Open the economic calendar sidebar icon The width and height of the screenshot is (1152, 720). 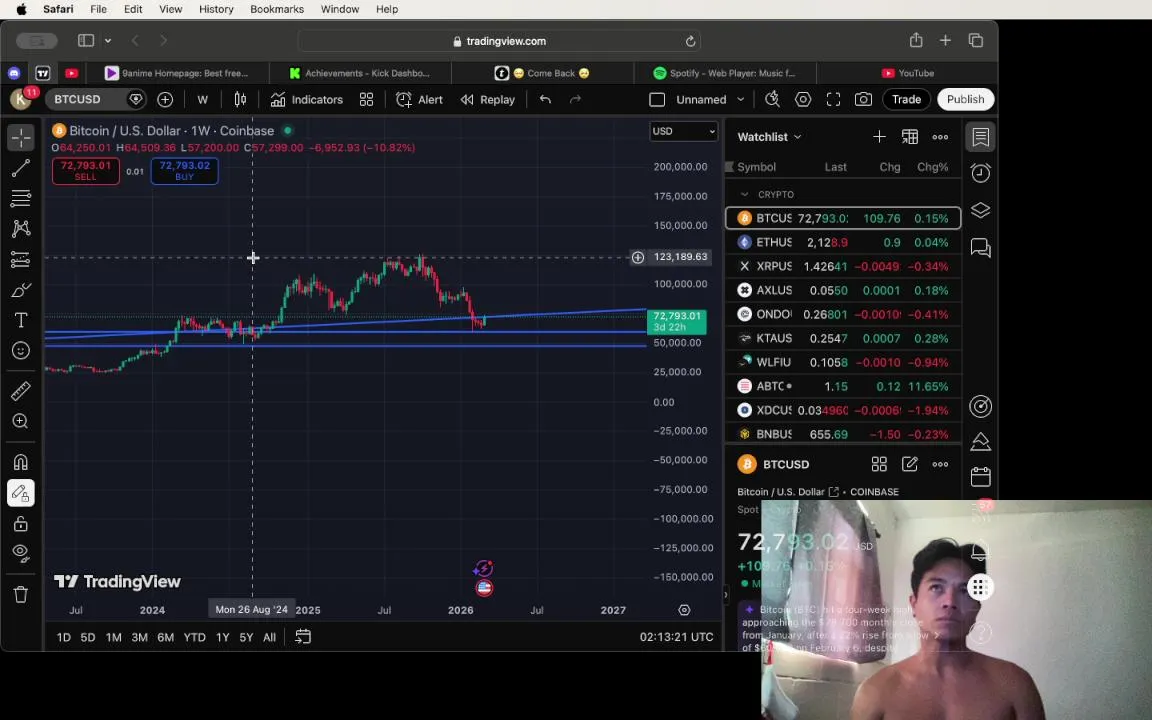click(981, 477)
